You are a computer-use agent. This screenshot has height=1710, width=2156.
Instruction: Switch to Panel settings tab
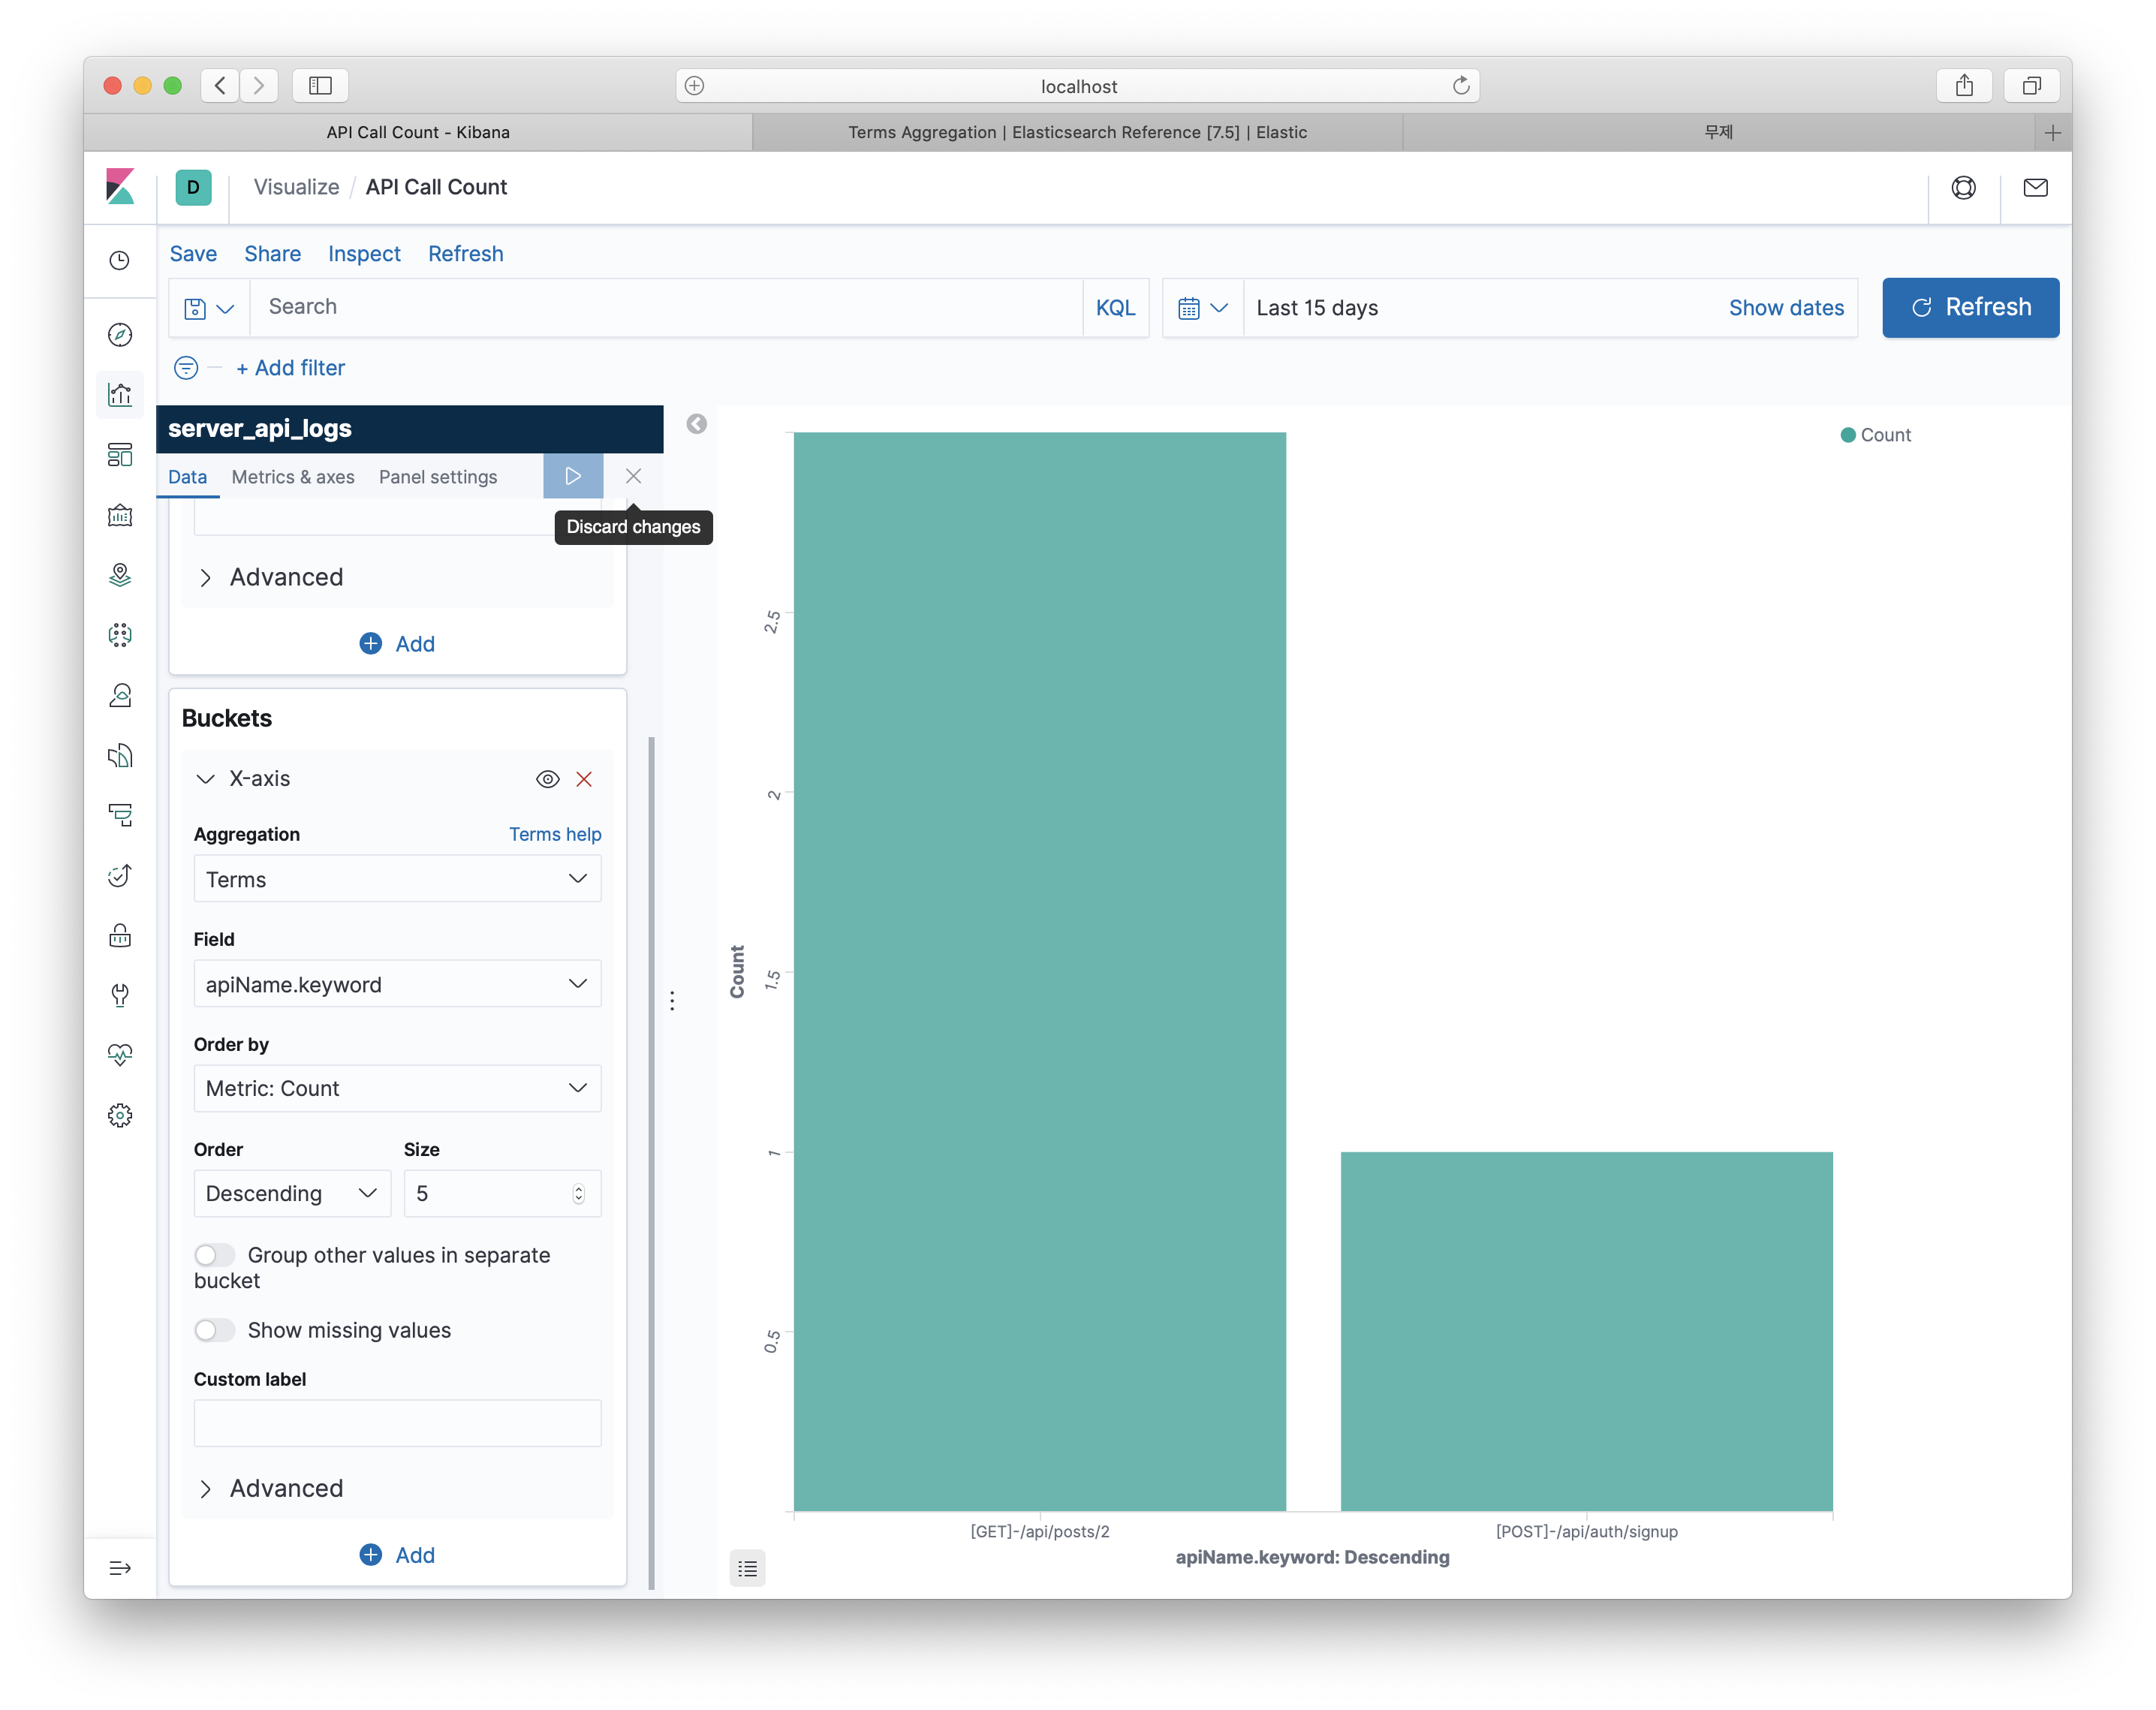click(x=438, y=477)
